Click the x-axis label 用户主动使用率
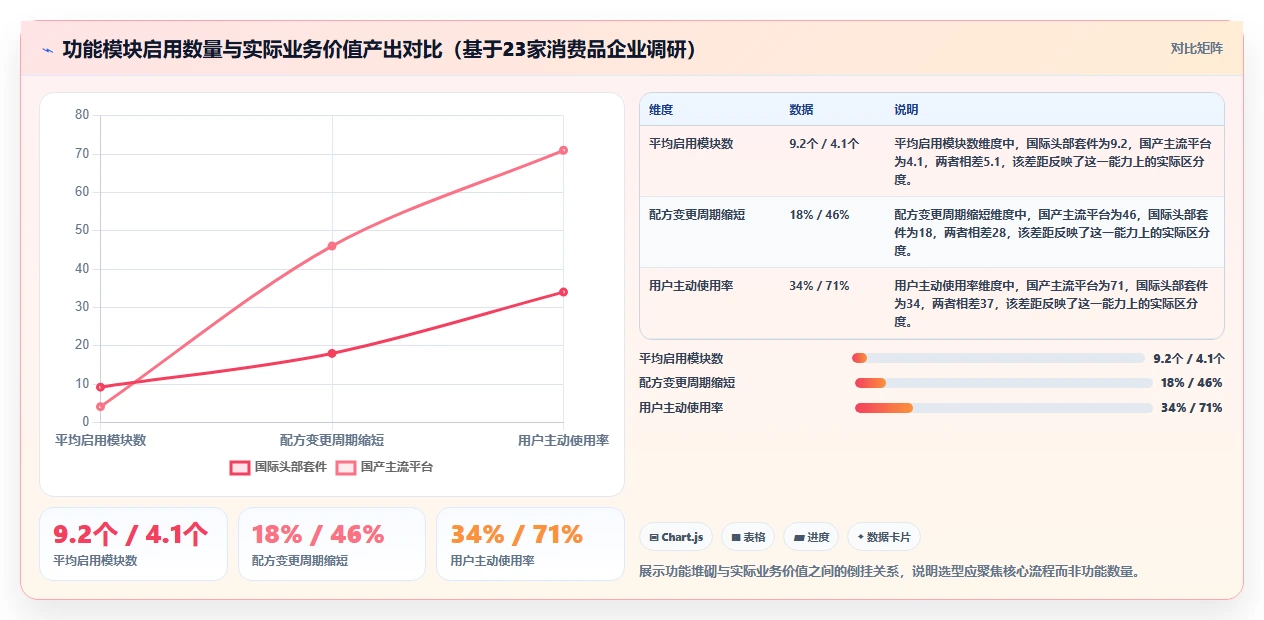The height and width of the screenshot is (620, 1264). pyautogui.click(x=563, y=440)
